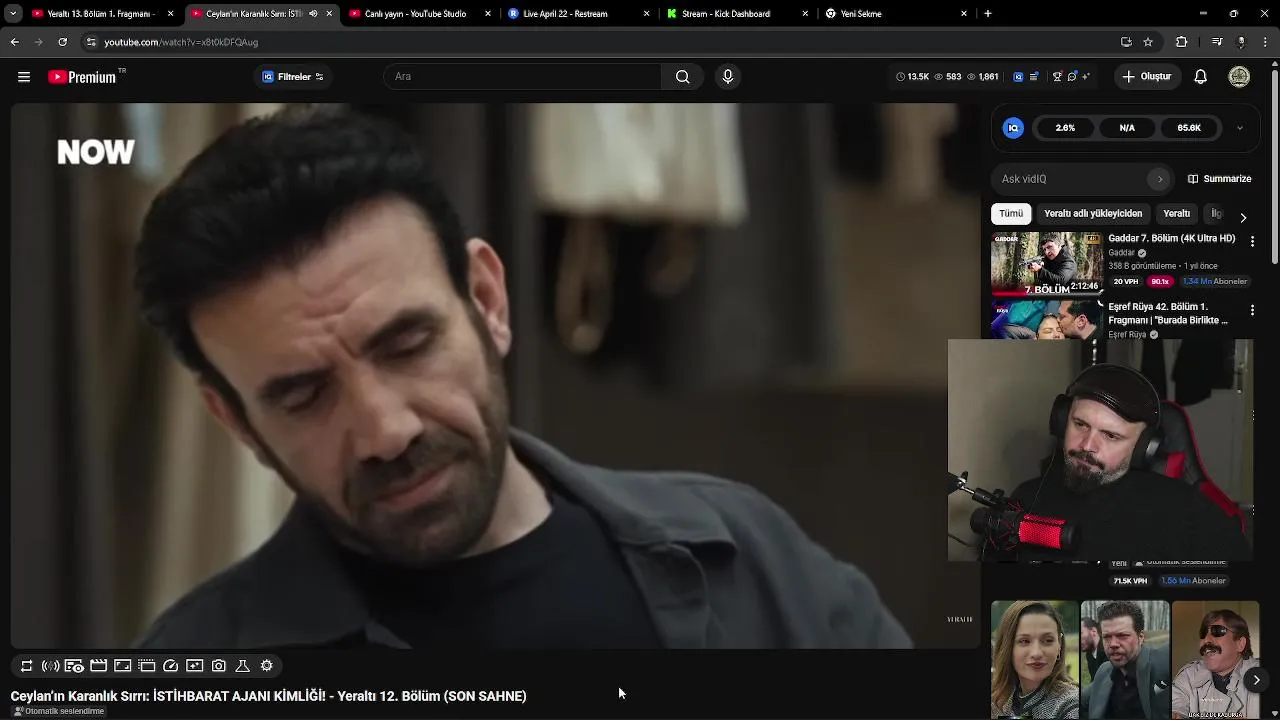1280x720 pixels.
Task: Open the account avatar menu
Action: coord(1239,77)
